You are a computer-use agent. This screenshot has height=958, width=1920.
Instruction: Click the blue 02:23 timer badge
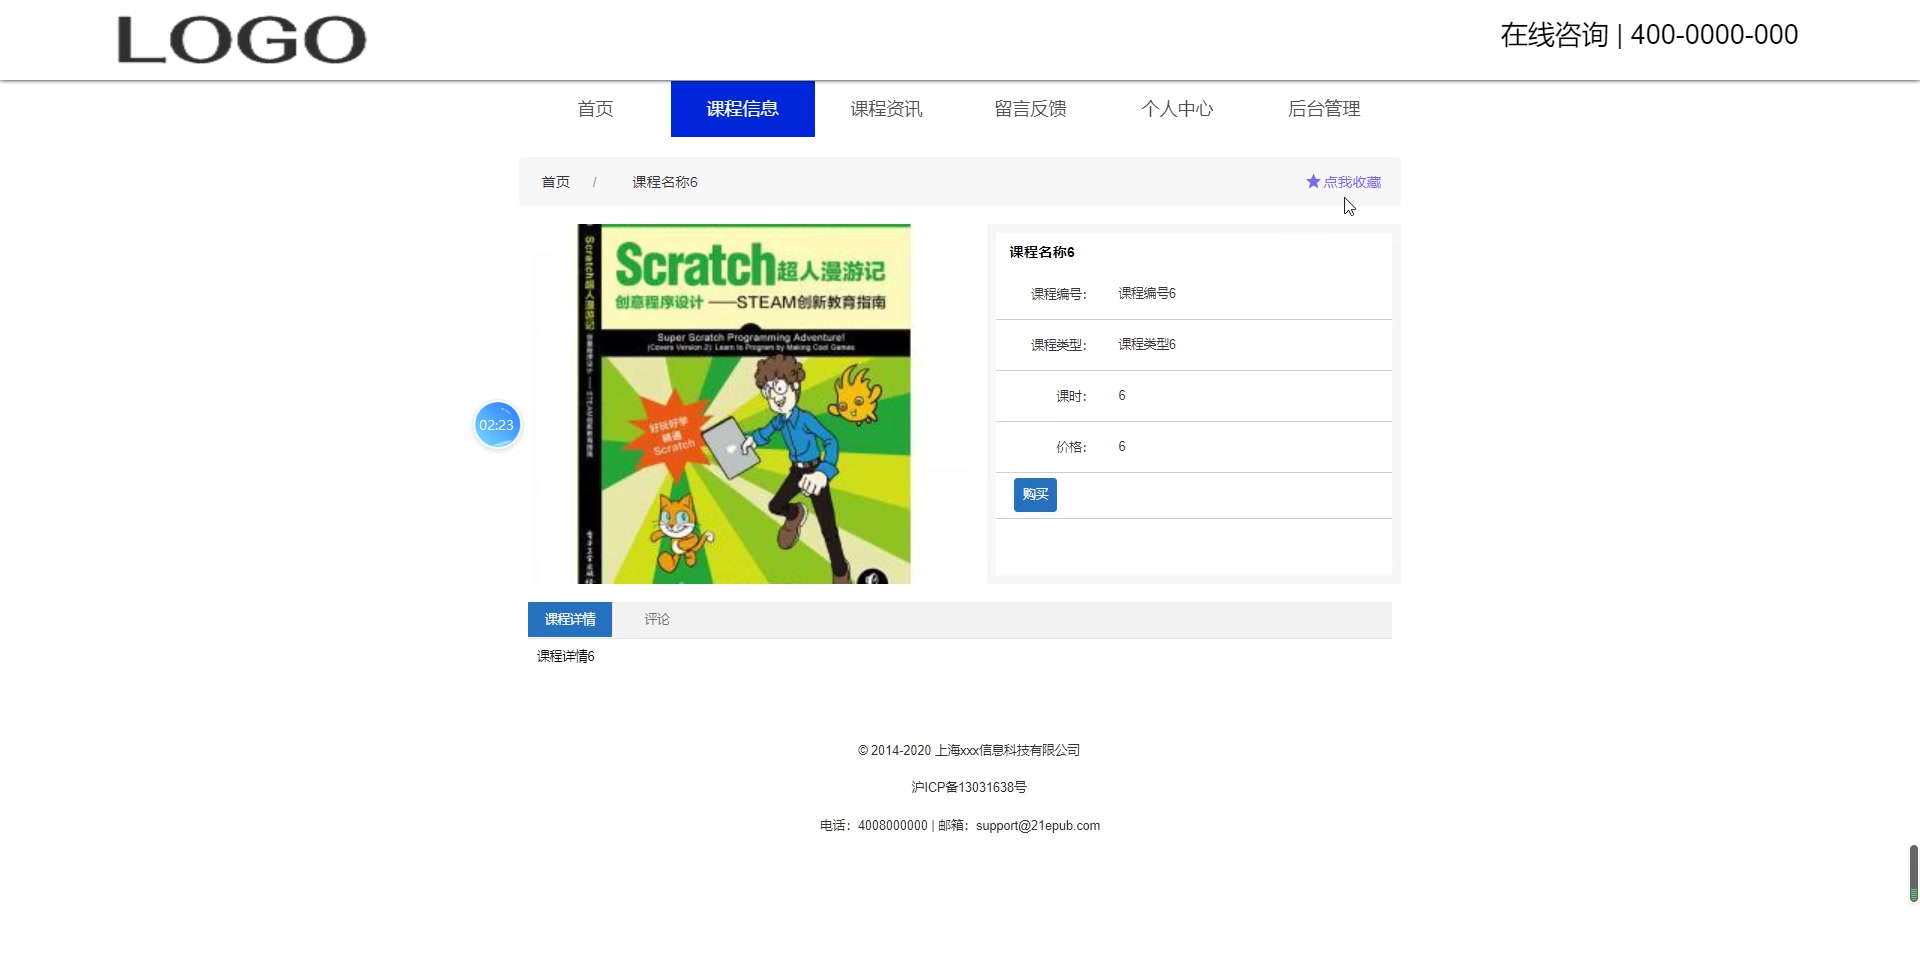point(496,424)
